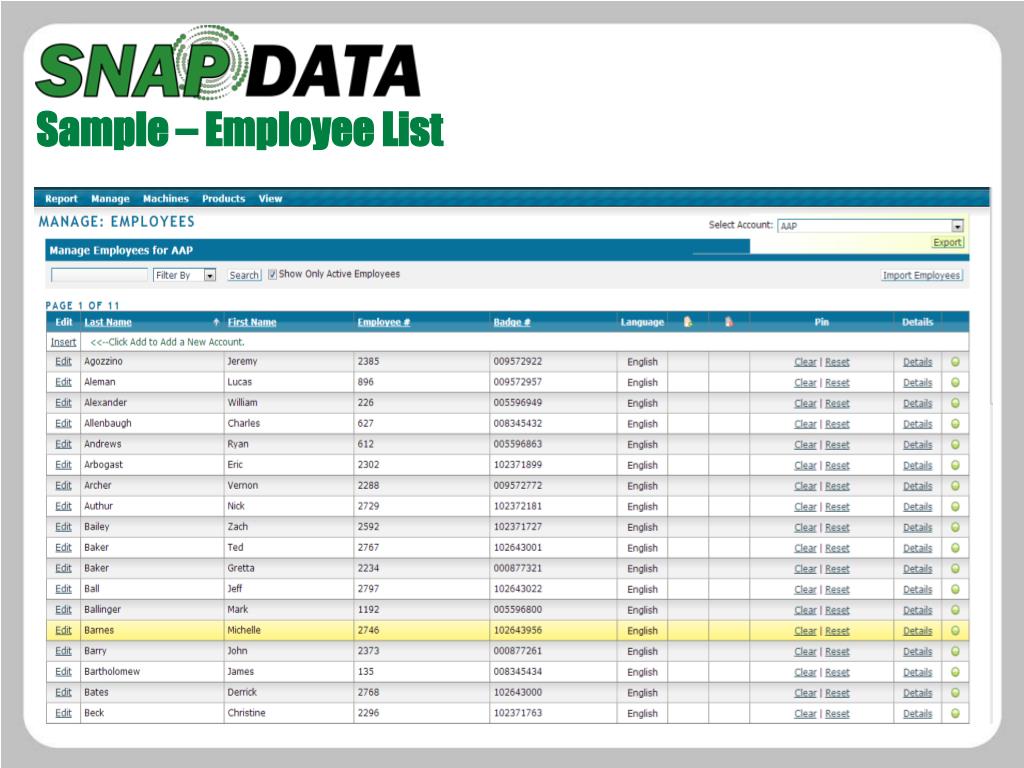Click green status icon in Gretta Baker row
The image size is (1024, 768).
tap(955, 569)
